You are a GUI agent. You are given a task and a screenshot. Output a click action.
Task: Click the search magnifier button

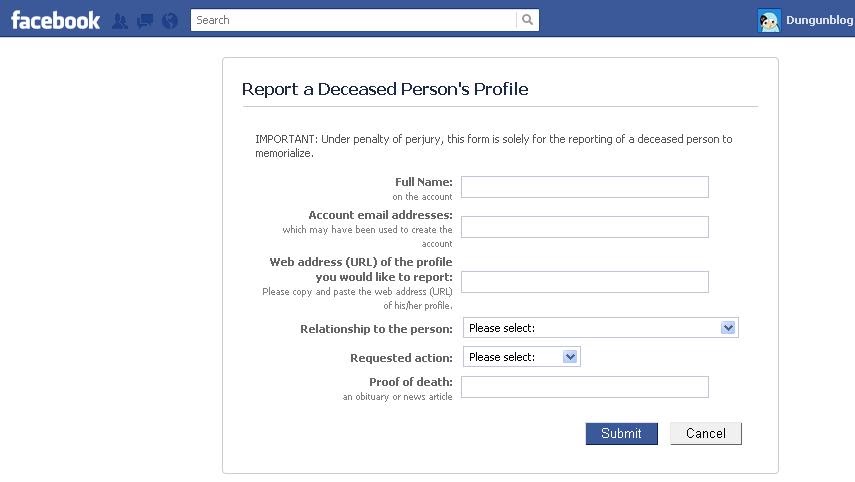click(527, 20)
